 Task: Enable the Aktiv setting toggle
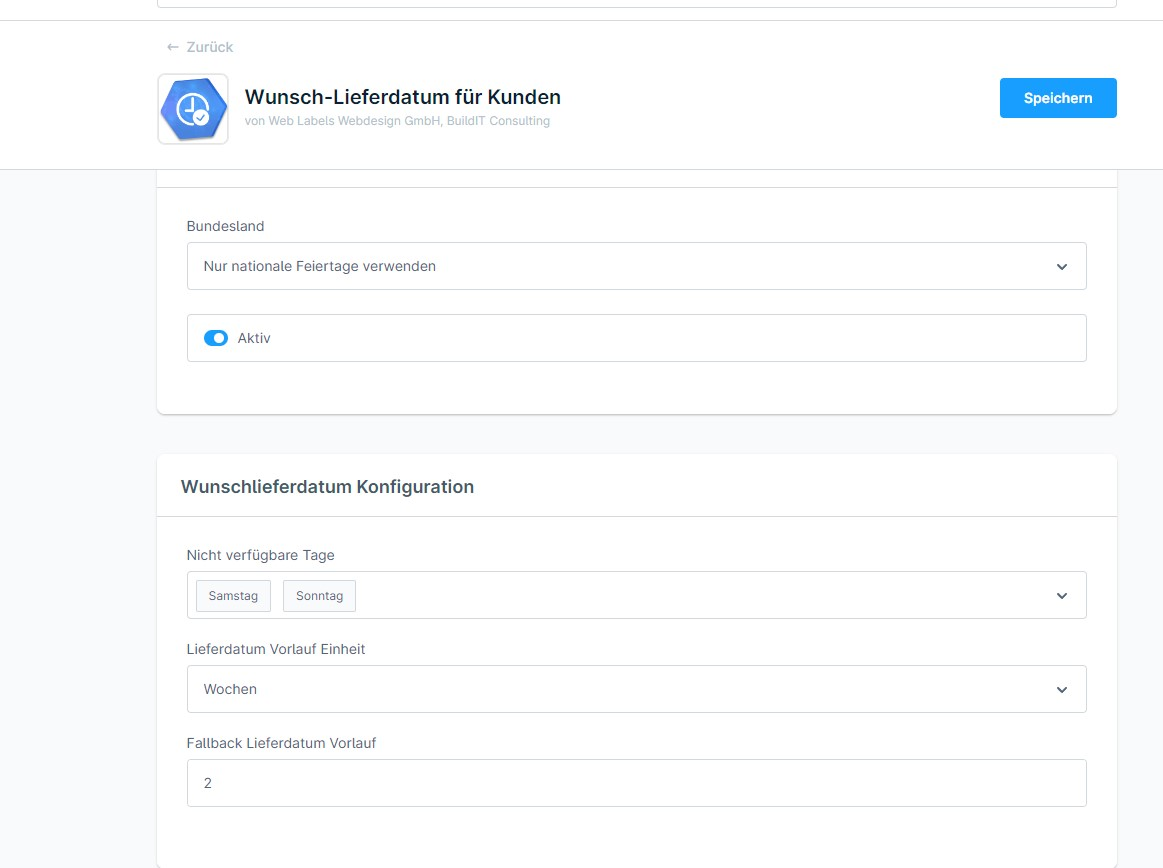(215, 337)
